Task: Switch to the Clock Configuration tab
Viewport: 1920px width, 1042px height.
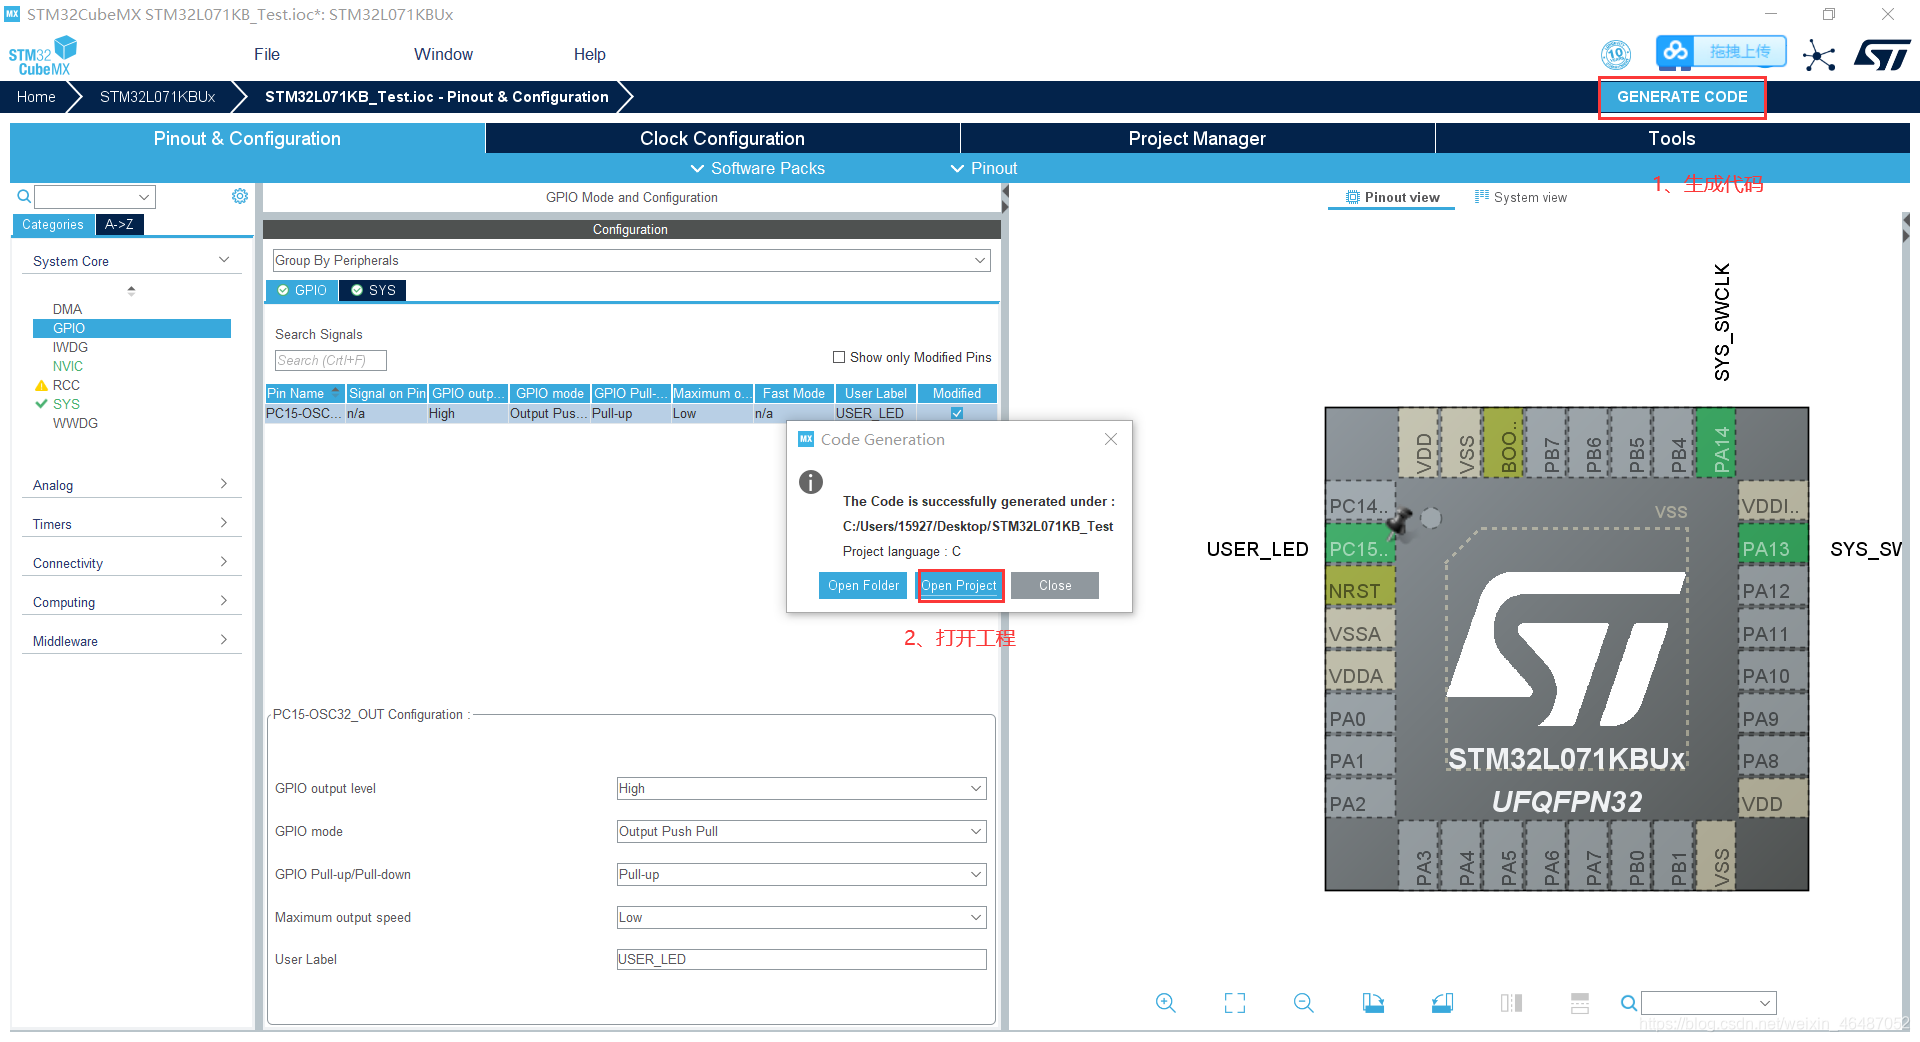Action: pyautogui.click(x=722, y=138)
